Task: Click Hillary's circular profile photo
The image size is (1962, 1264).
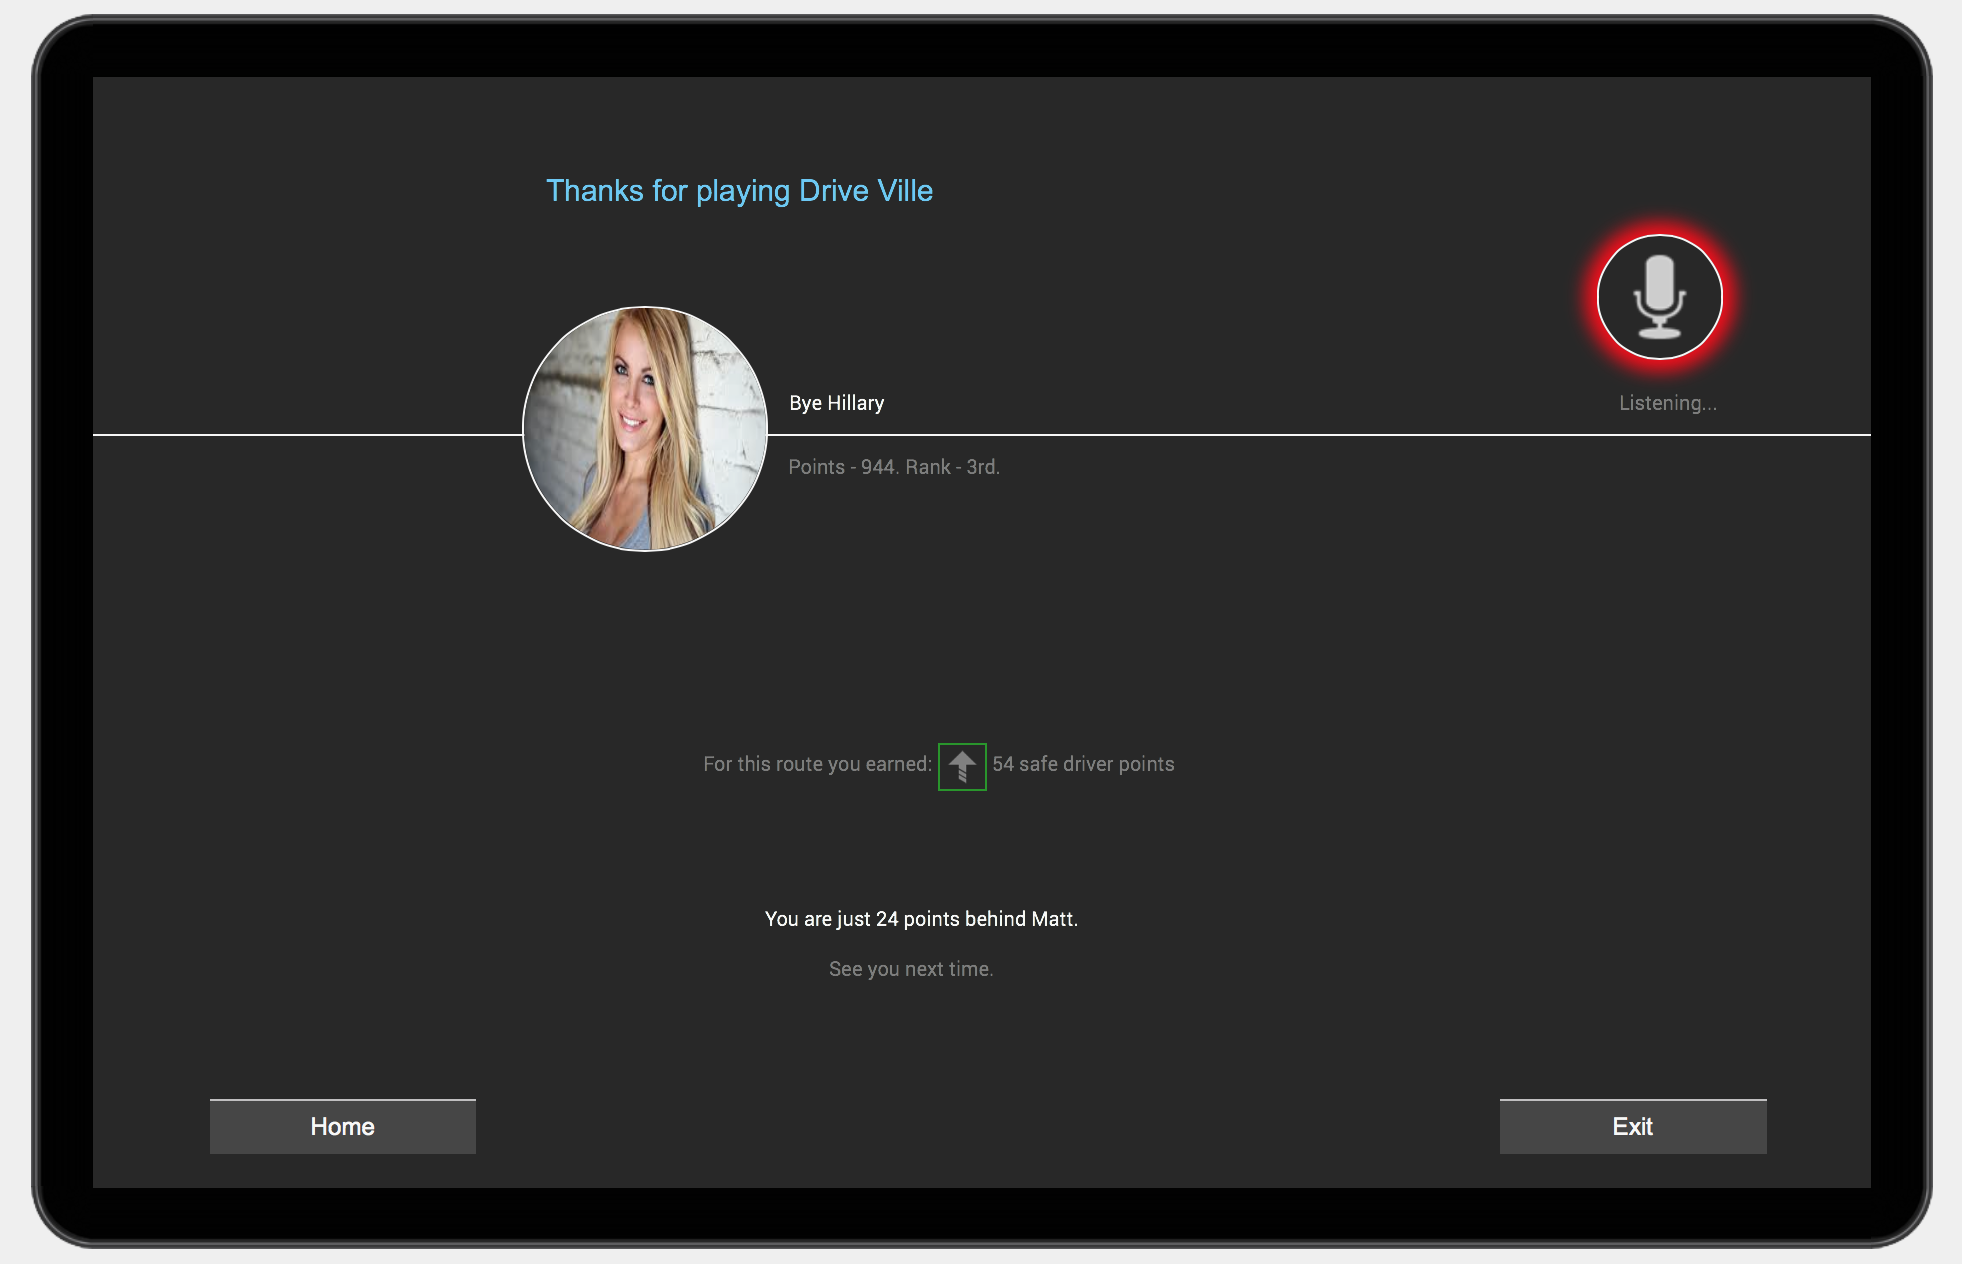Action: click(x=645, y=429)
